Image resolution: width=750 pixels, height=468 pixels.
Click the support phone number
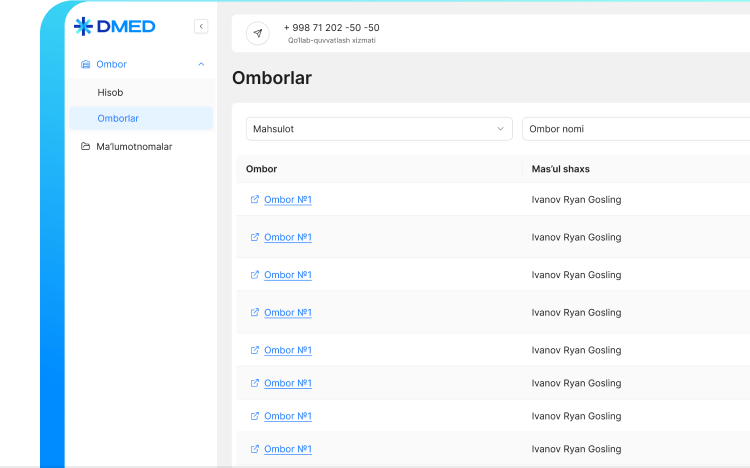pyautogui.click(x=331, y=27)
